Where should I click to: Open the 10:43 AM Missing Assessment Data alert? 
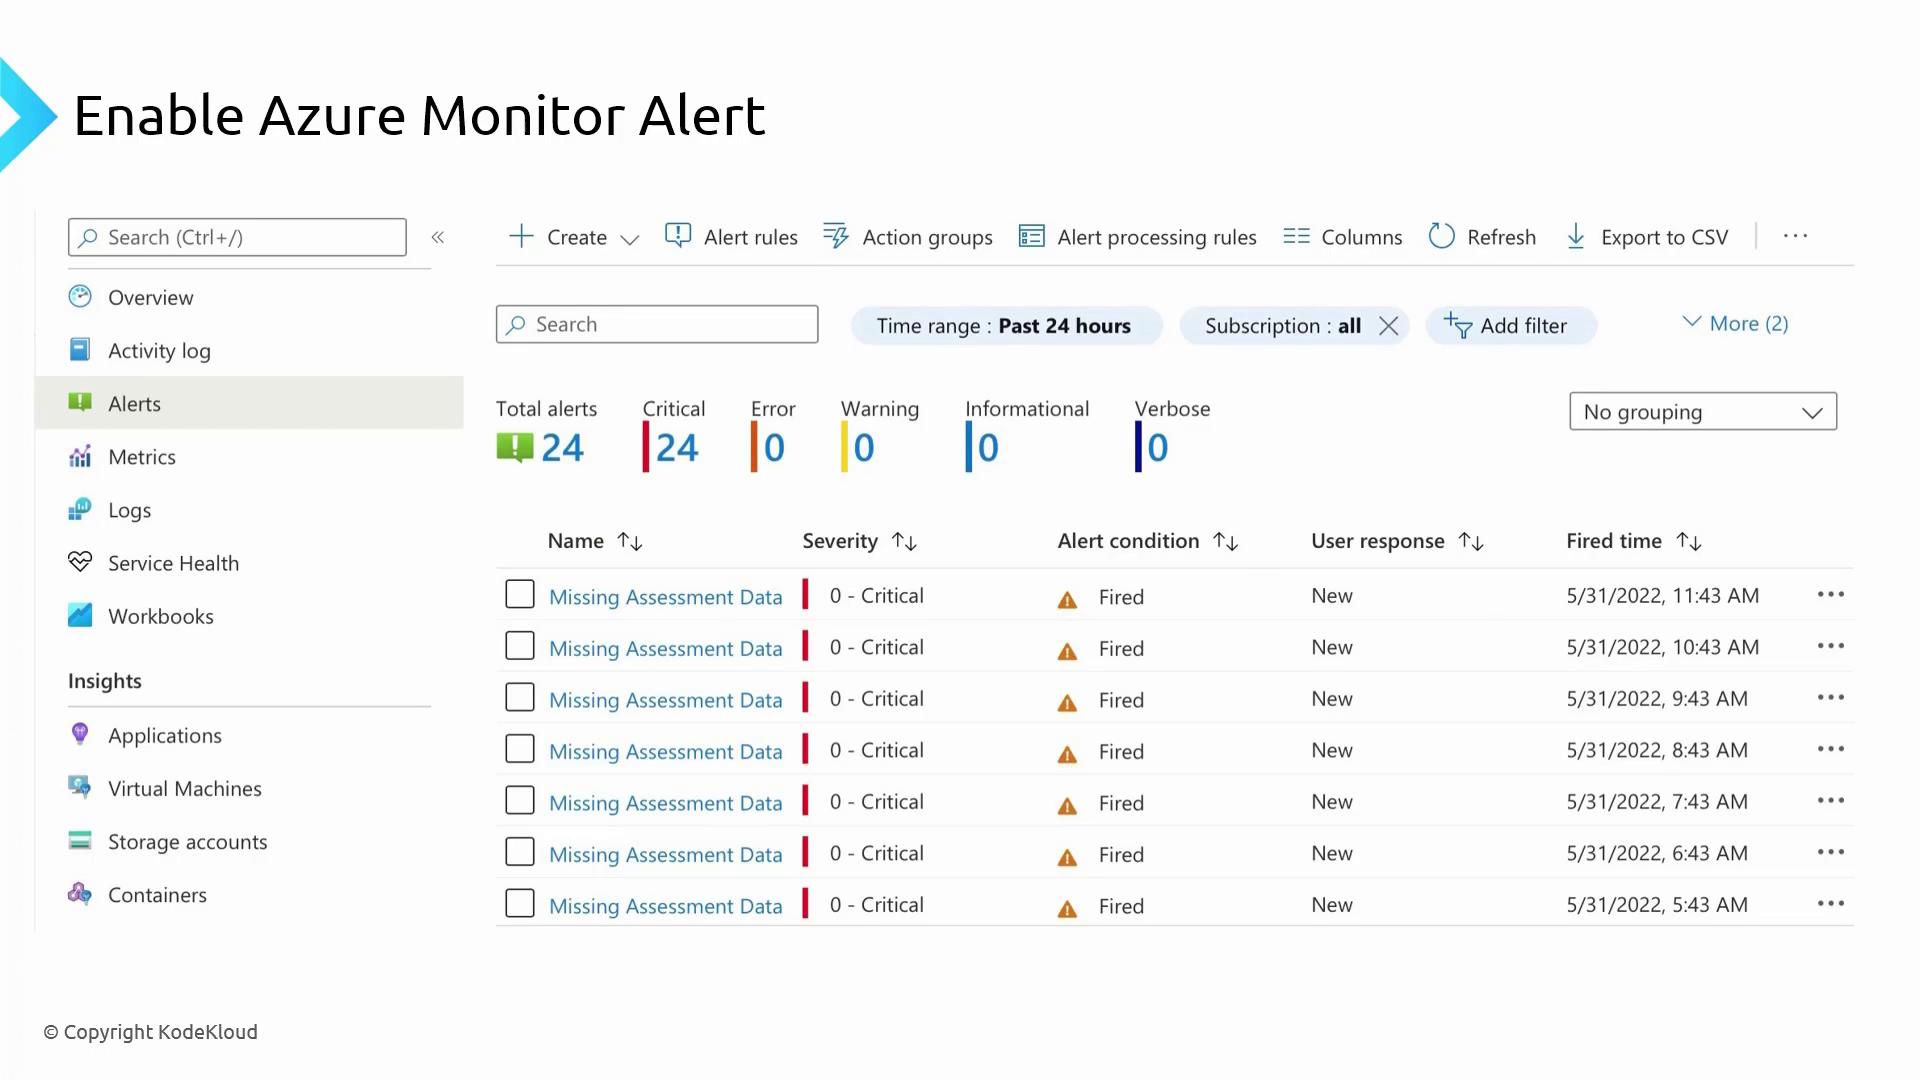click(665, 648)
